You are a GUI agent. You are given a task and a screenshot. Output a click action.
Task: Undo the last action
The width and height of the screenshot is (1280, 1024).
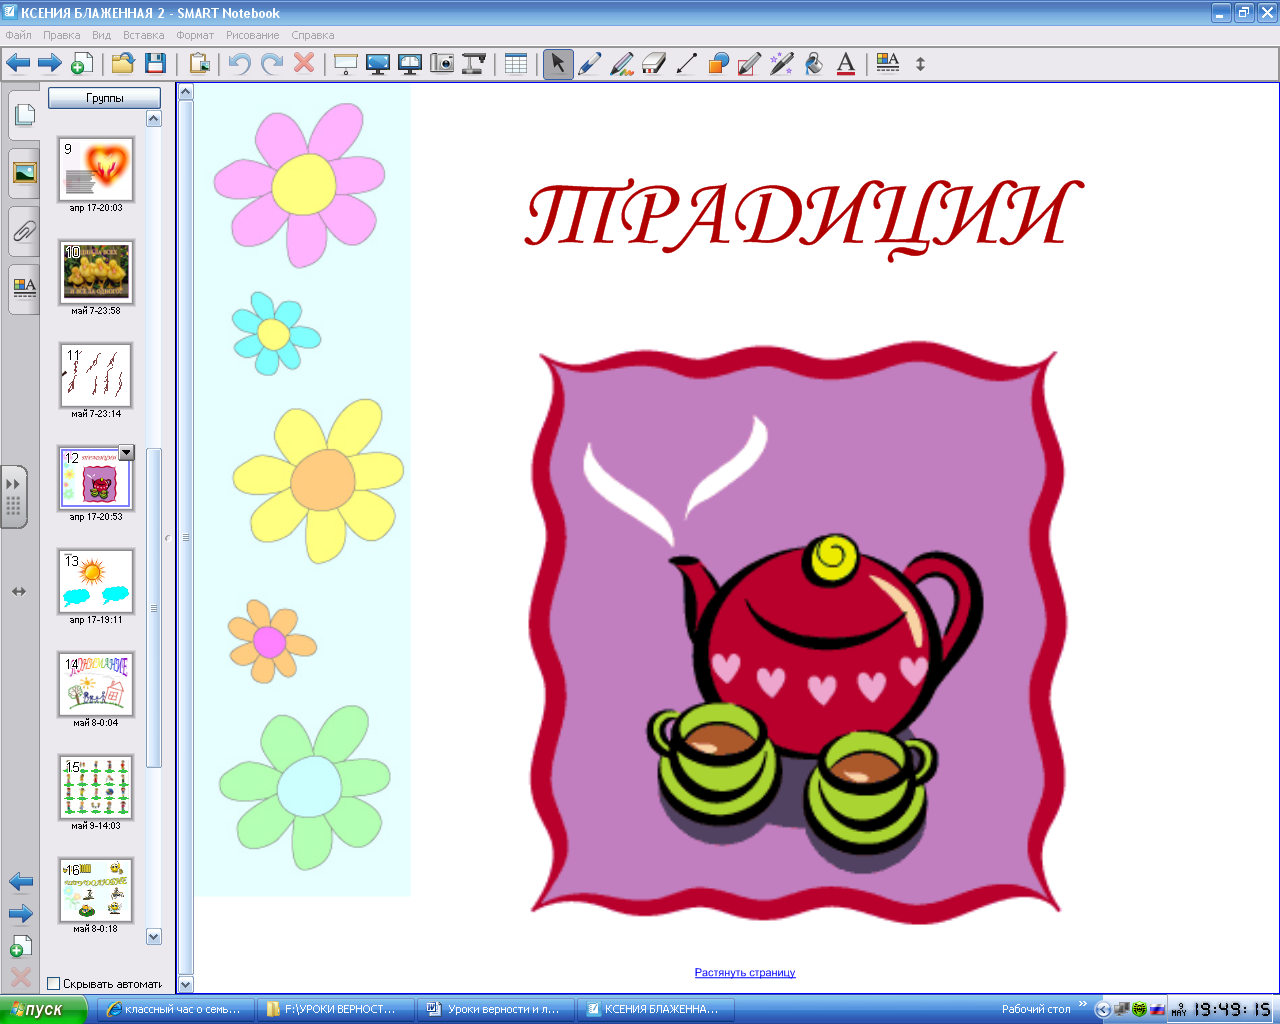[x=239, y=63]
